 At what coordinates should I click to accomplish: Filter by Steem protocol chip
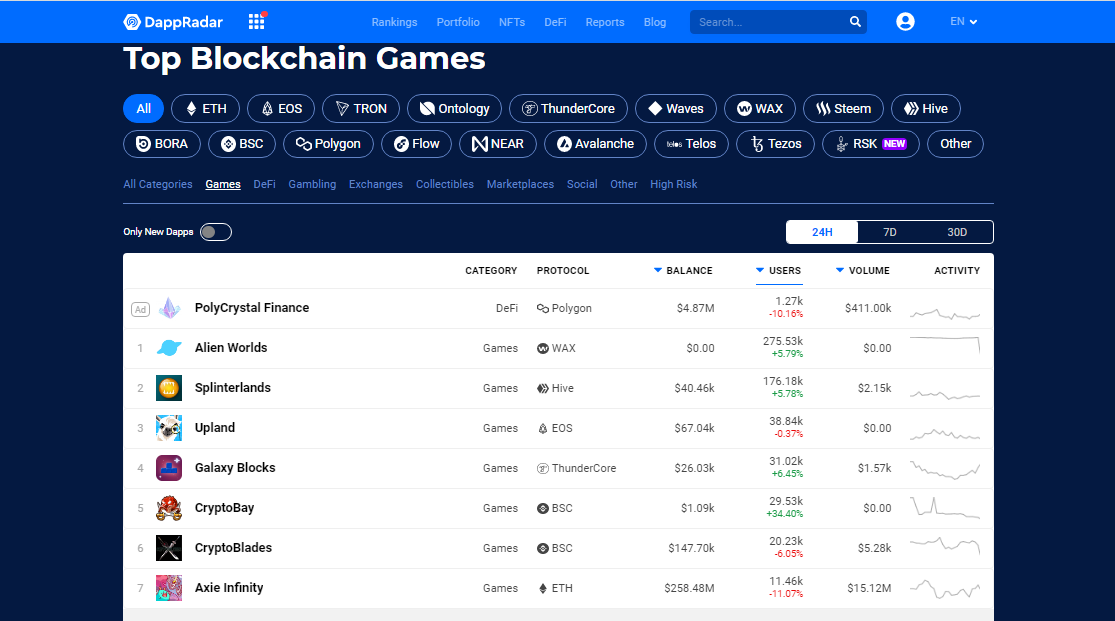pyautogui.click(x=843, y=109)
